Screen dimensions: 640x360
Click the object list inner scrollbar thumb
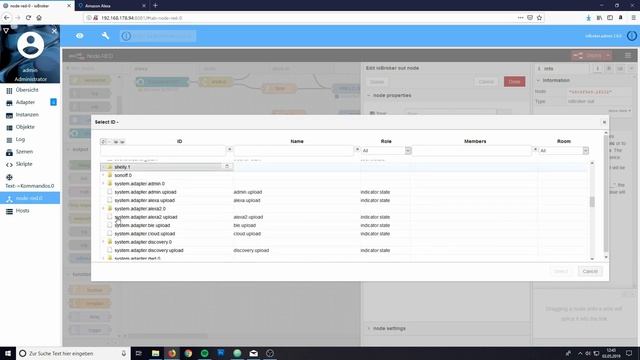592,201
